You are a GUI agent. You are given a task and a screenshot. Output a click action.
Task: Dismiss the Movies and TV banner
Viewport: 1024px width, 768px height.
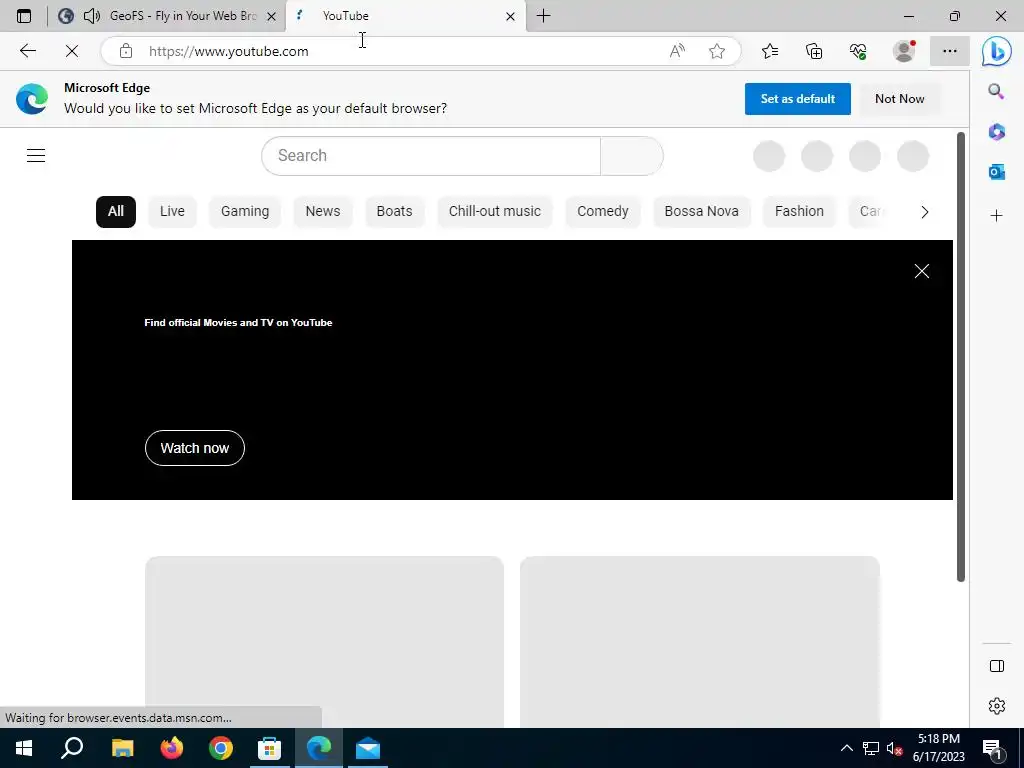point(921,271)
